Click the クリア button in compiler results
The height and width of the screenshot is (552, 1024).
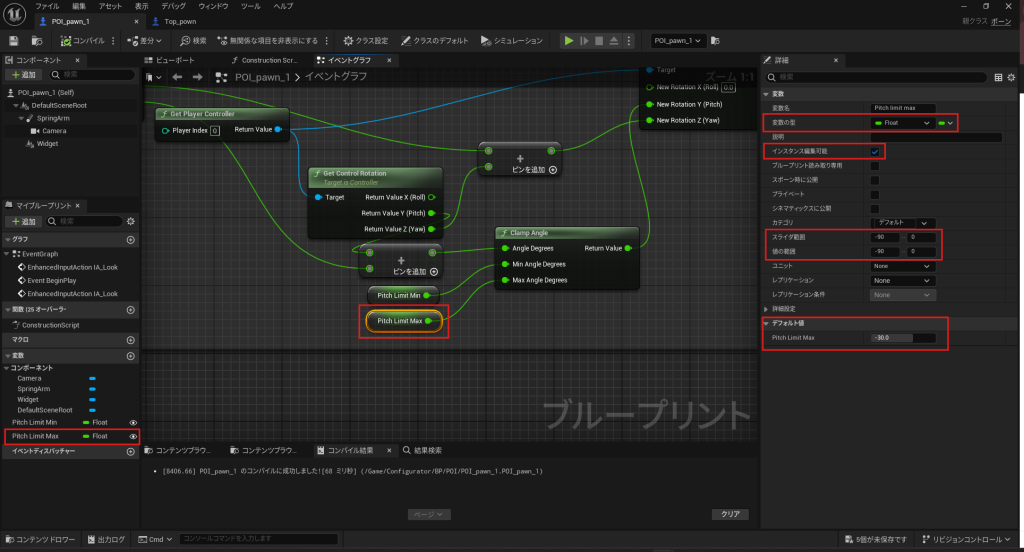[729, 514]
